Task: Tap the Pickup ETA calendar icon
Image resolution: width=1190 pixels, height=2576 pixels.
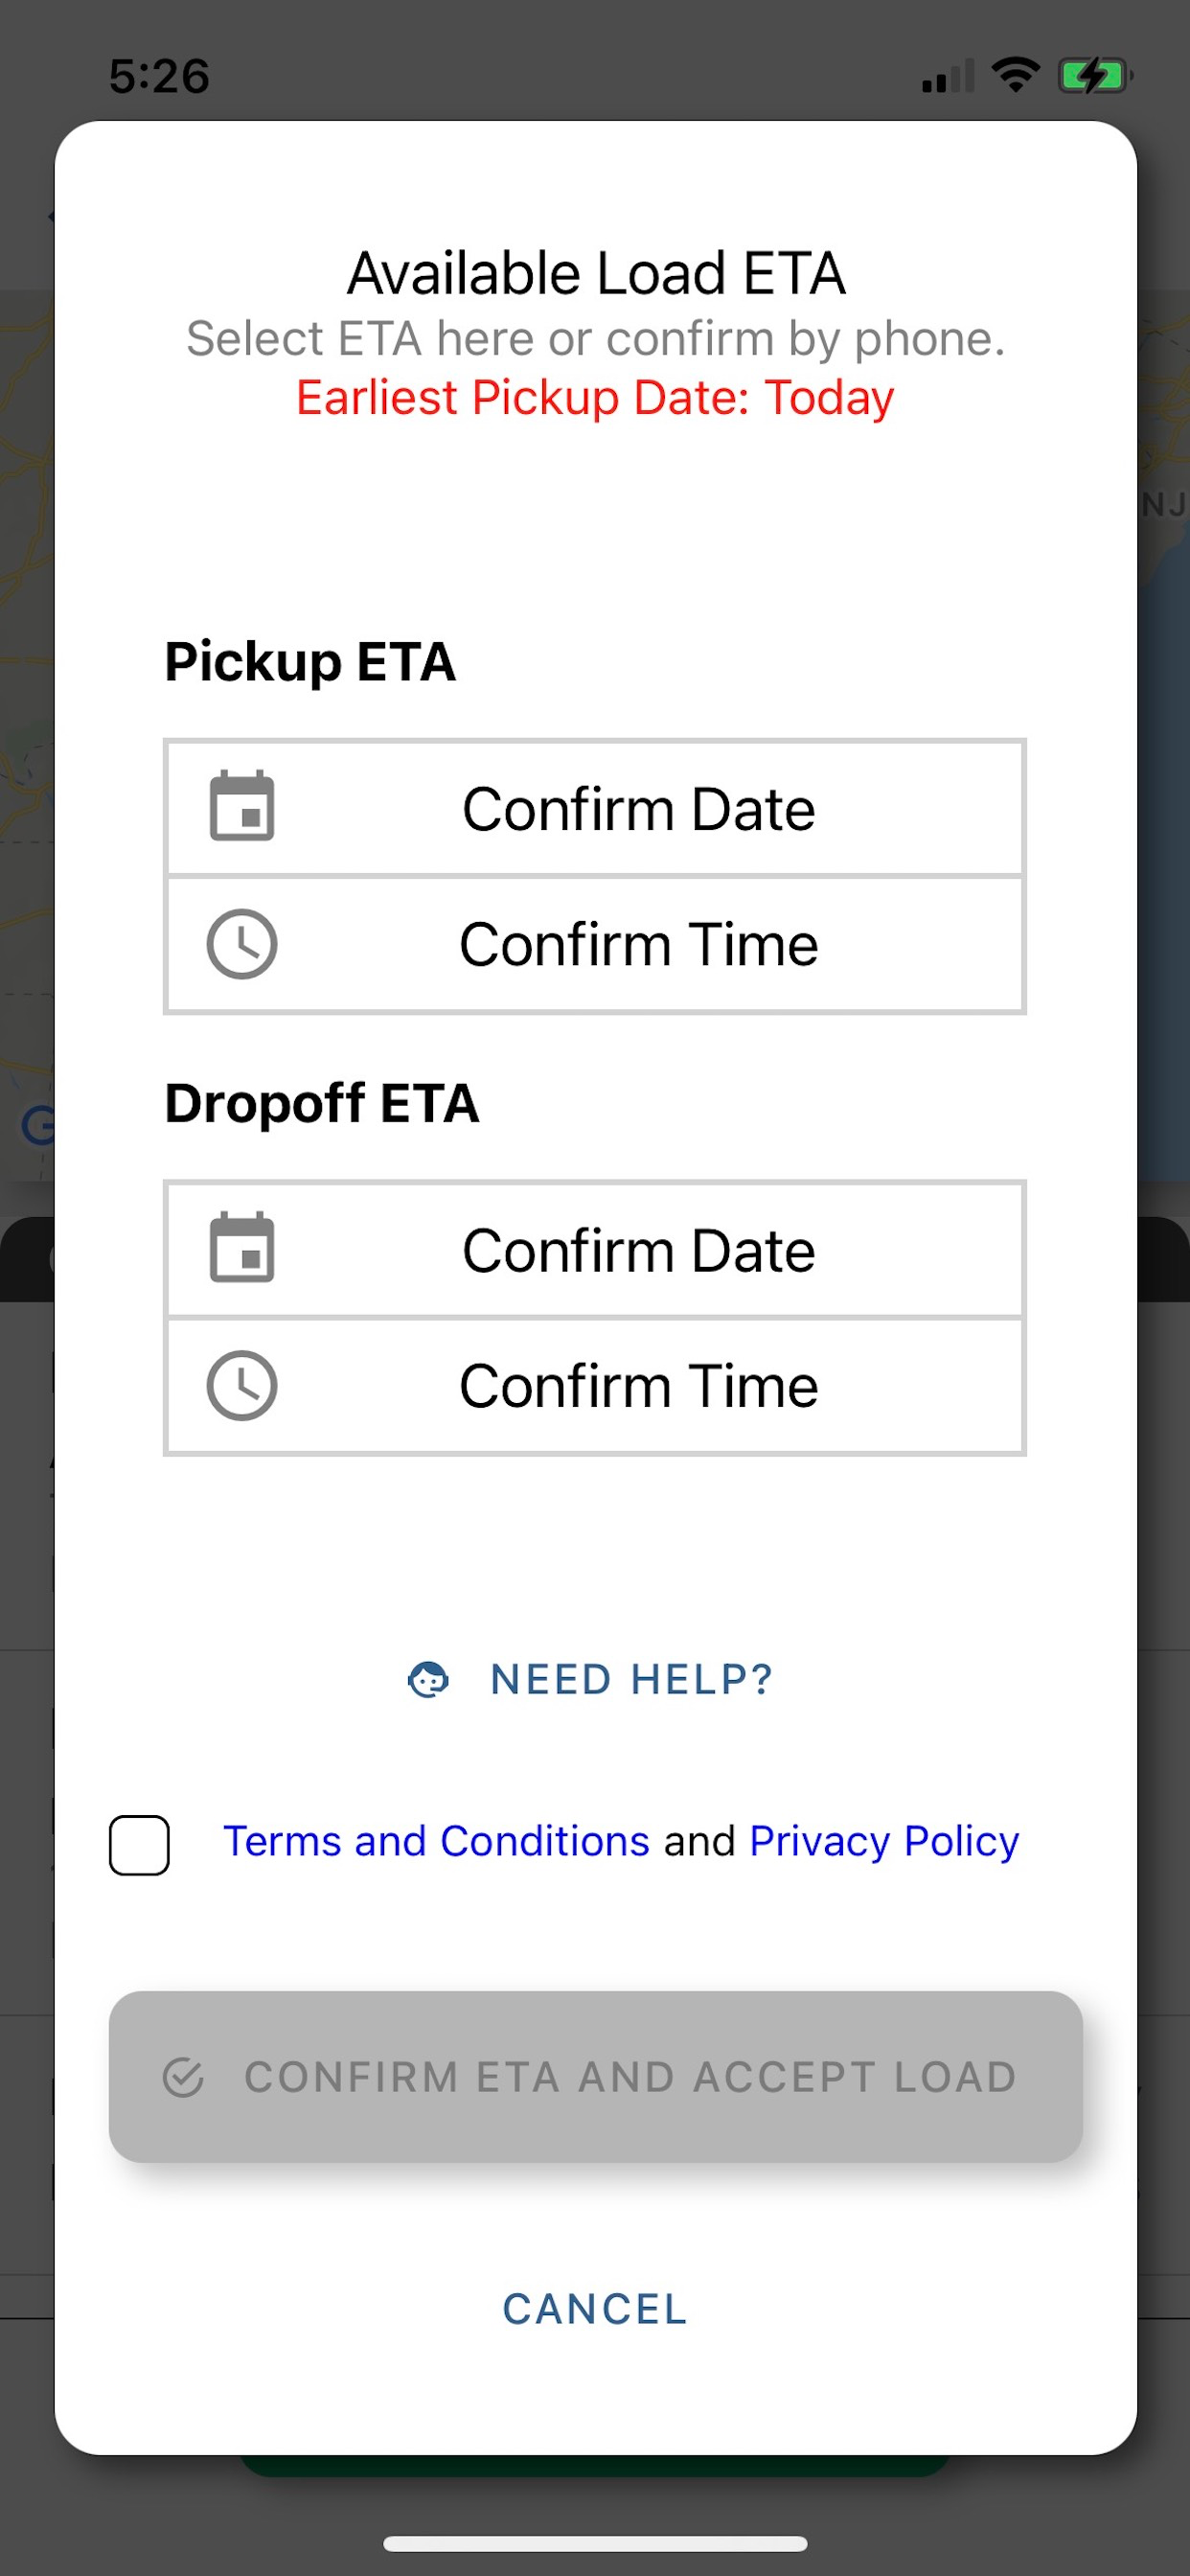Action: [242, 806]
